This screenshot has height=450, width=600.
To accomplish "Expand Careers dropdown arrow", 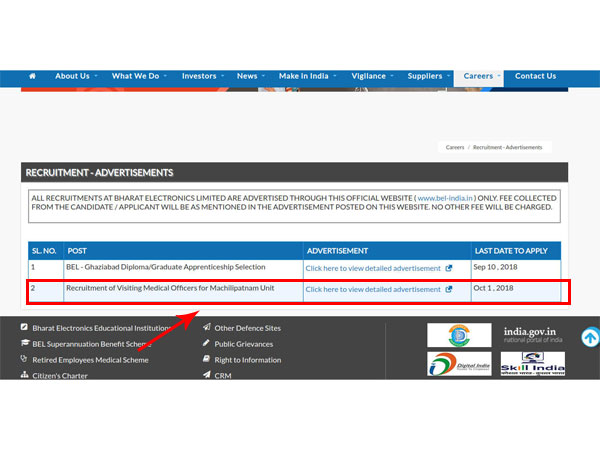I will [x=499, y=76].
